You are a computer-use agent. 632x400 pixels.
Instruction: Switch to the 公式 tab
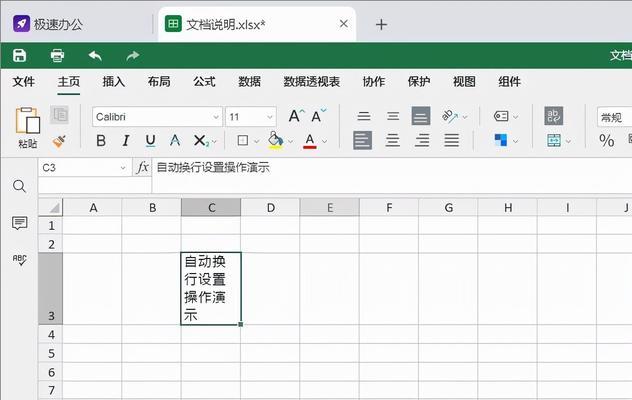[204, 82]
